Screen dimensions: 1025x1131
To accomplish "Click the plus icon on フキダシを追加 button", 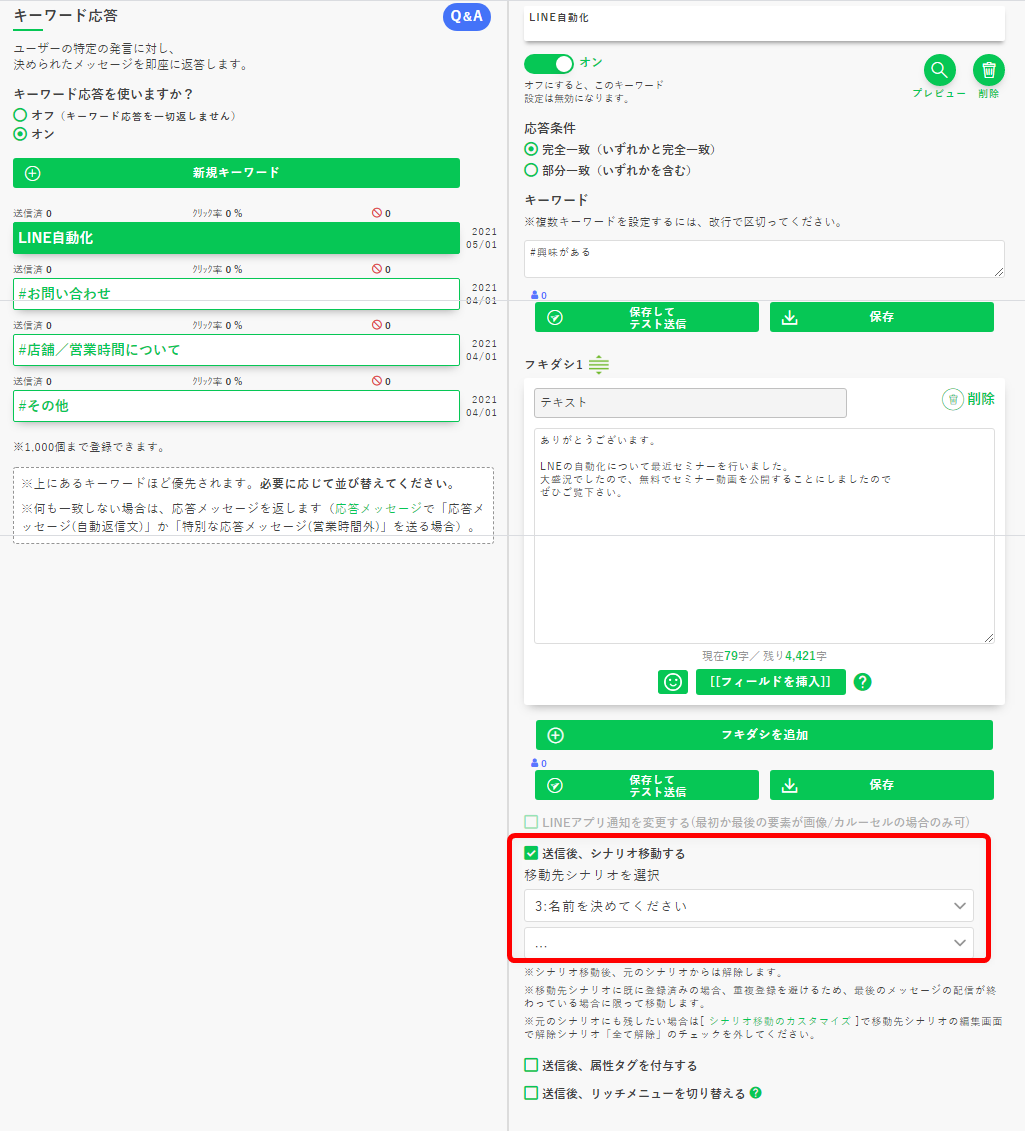I will click(557, 734).
